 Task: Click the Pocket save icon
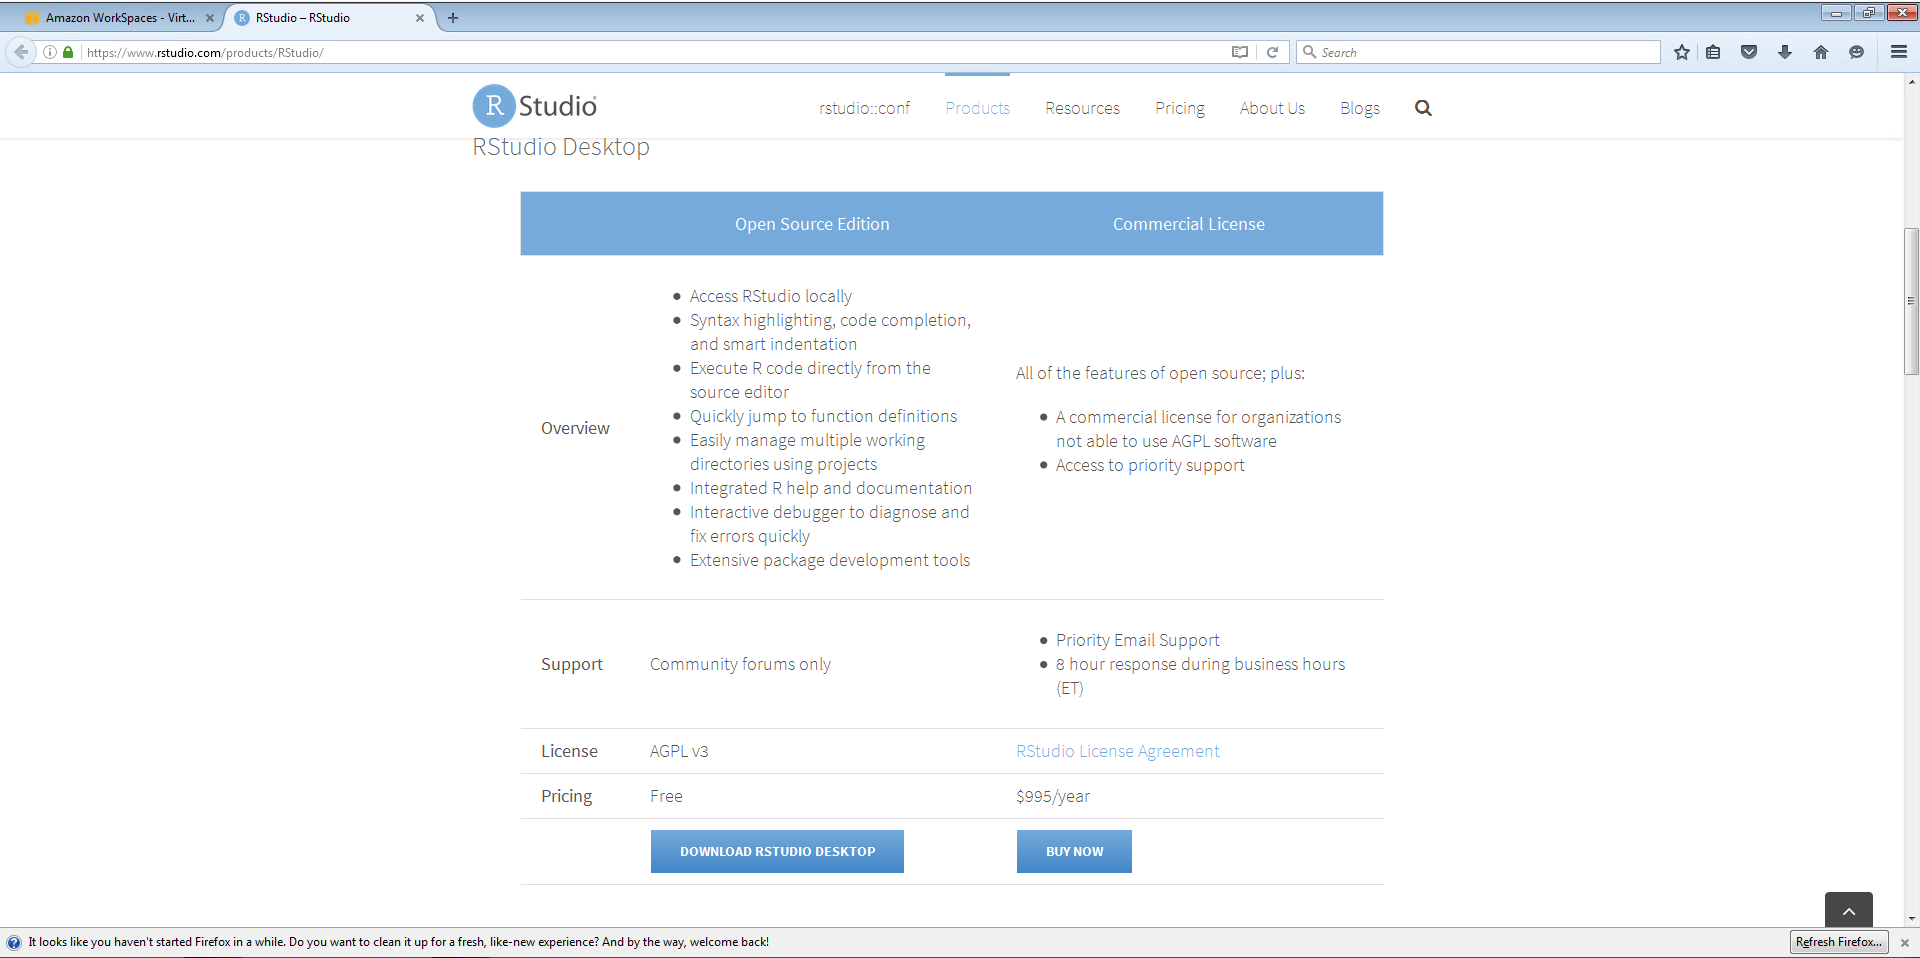click(1749, 52)
